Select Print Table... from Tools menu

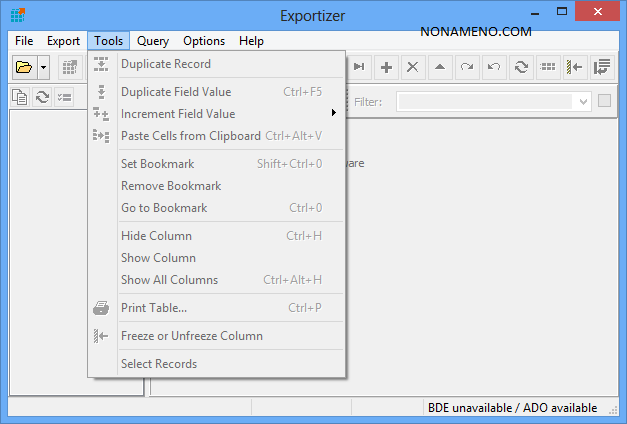click(154, 308)
